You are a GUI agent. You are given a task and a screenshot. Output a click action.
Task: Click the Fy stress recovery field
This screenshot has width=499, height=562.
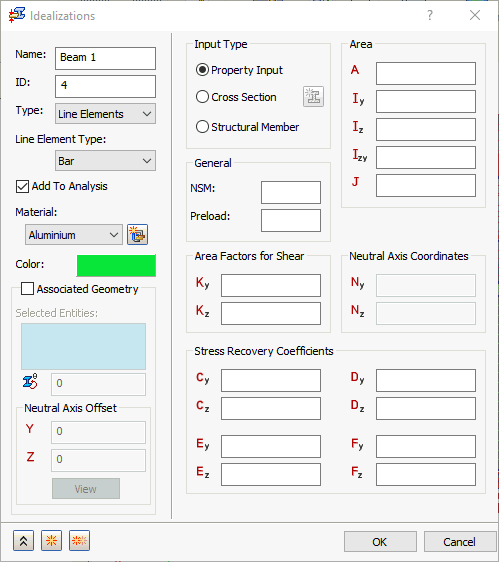coord(426,446)
